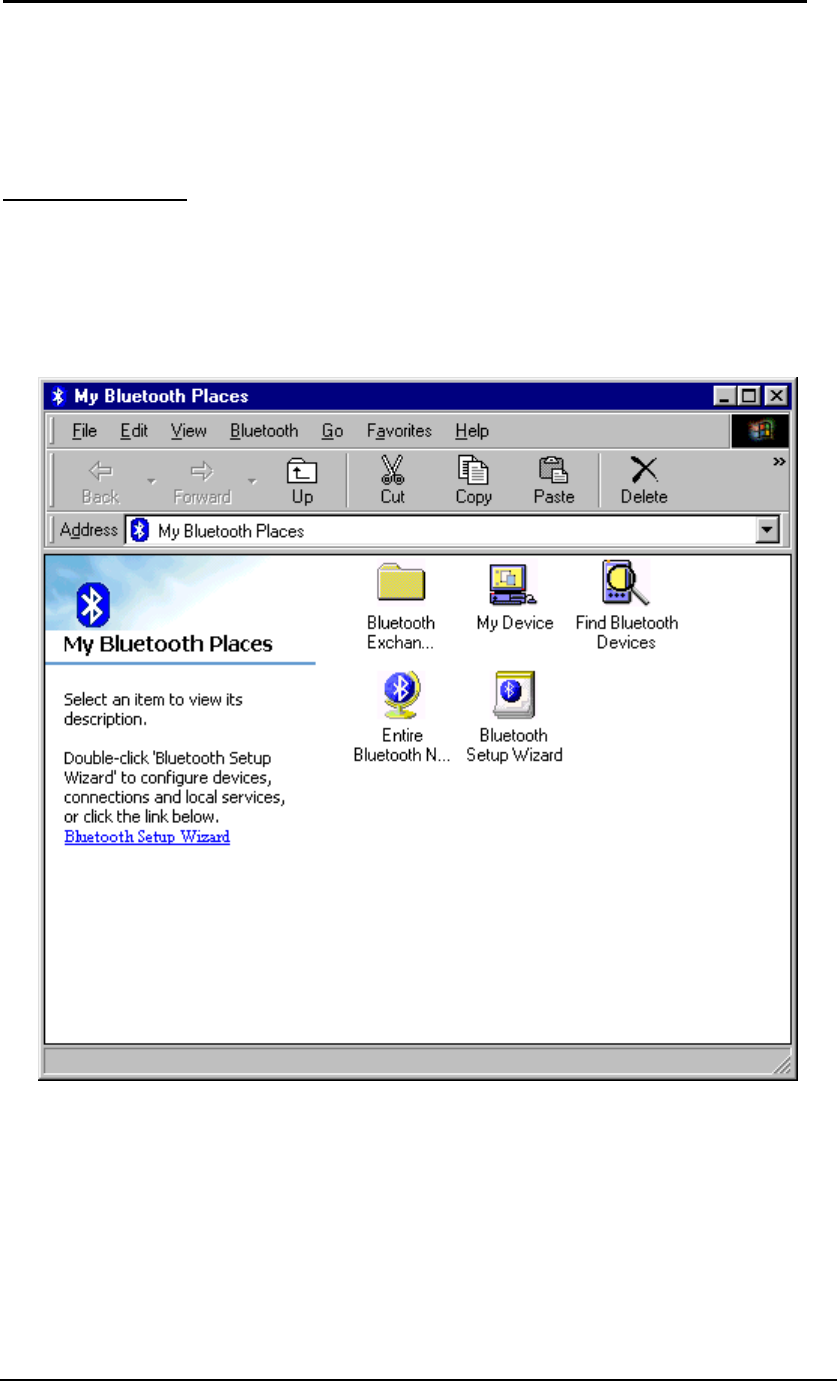Screen dimensions: 837x1381
Task: Select the My Device icon
Action: 514,584
